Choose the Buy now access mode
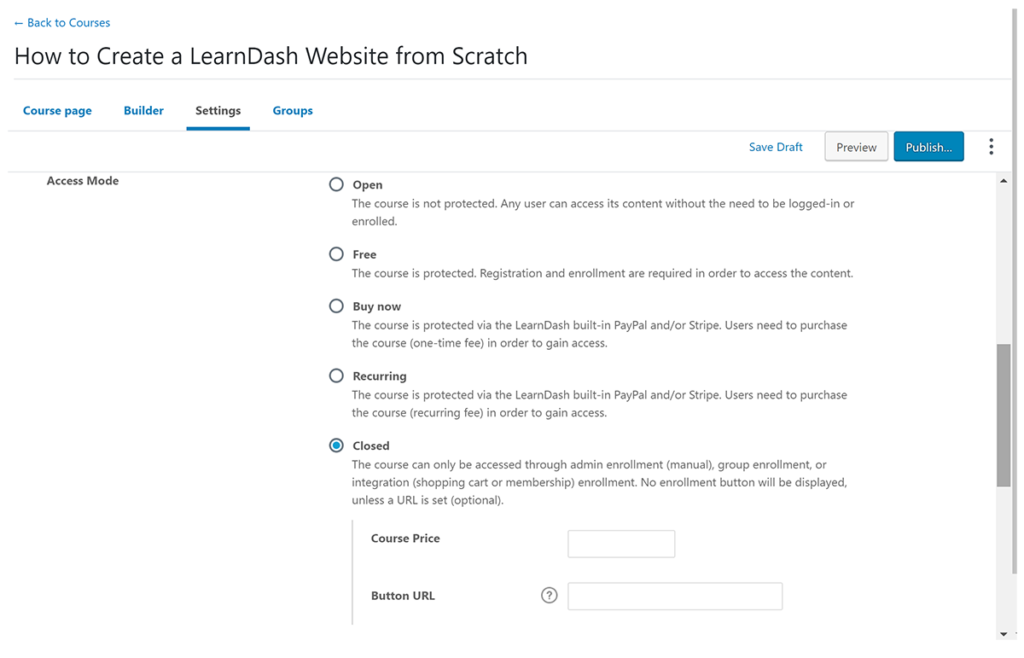The height and width of the screenshot is (658, 1024). (337, 306)
